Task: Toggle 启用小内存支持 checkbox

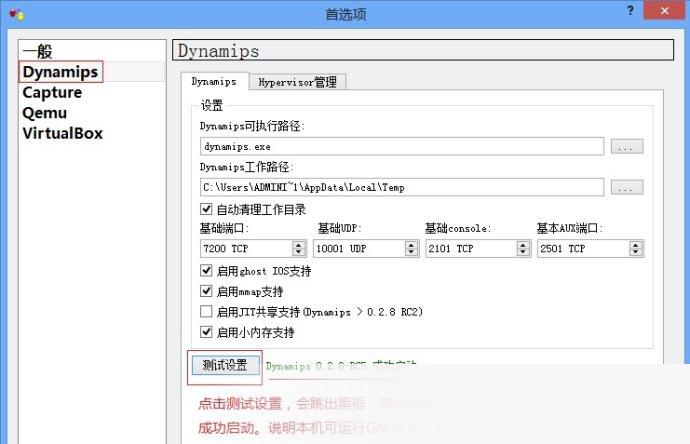Action: 206,332
